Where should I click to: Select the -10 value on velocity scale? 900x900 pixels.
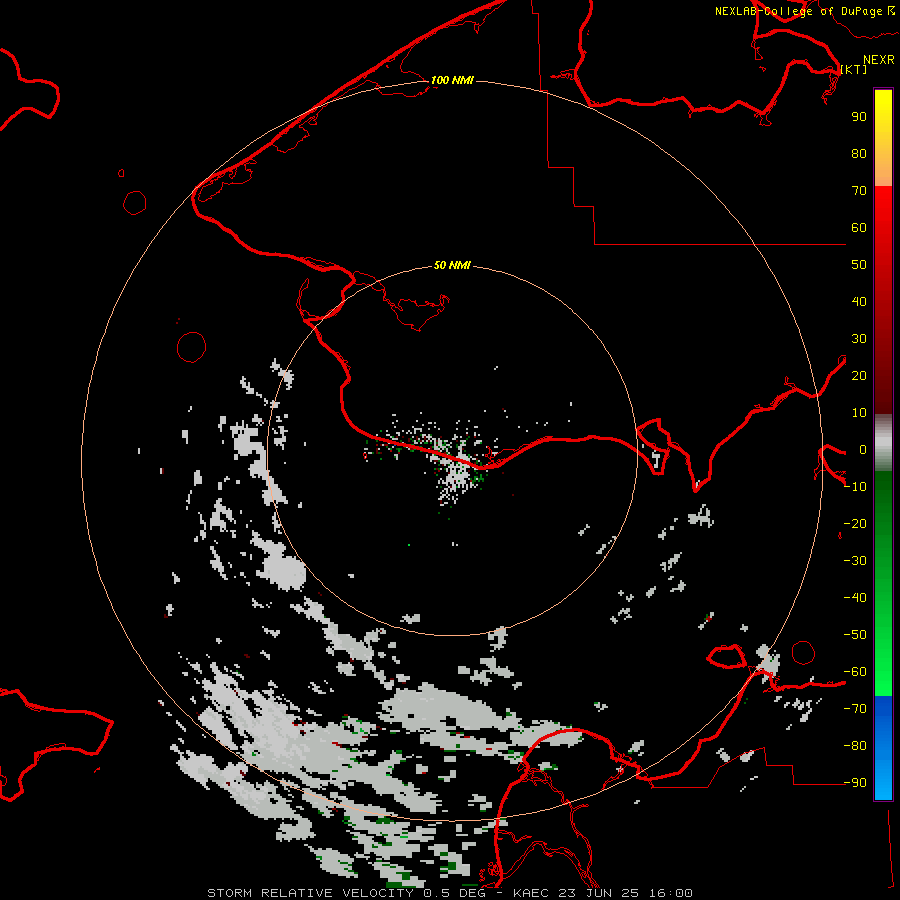tap(855, 487)
